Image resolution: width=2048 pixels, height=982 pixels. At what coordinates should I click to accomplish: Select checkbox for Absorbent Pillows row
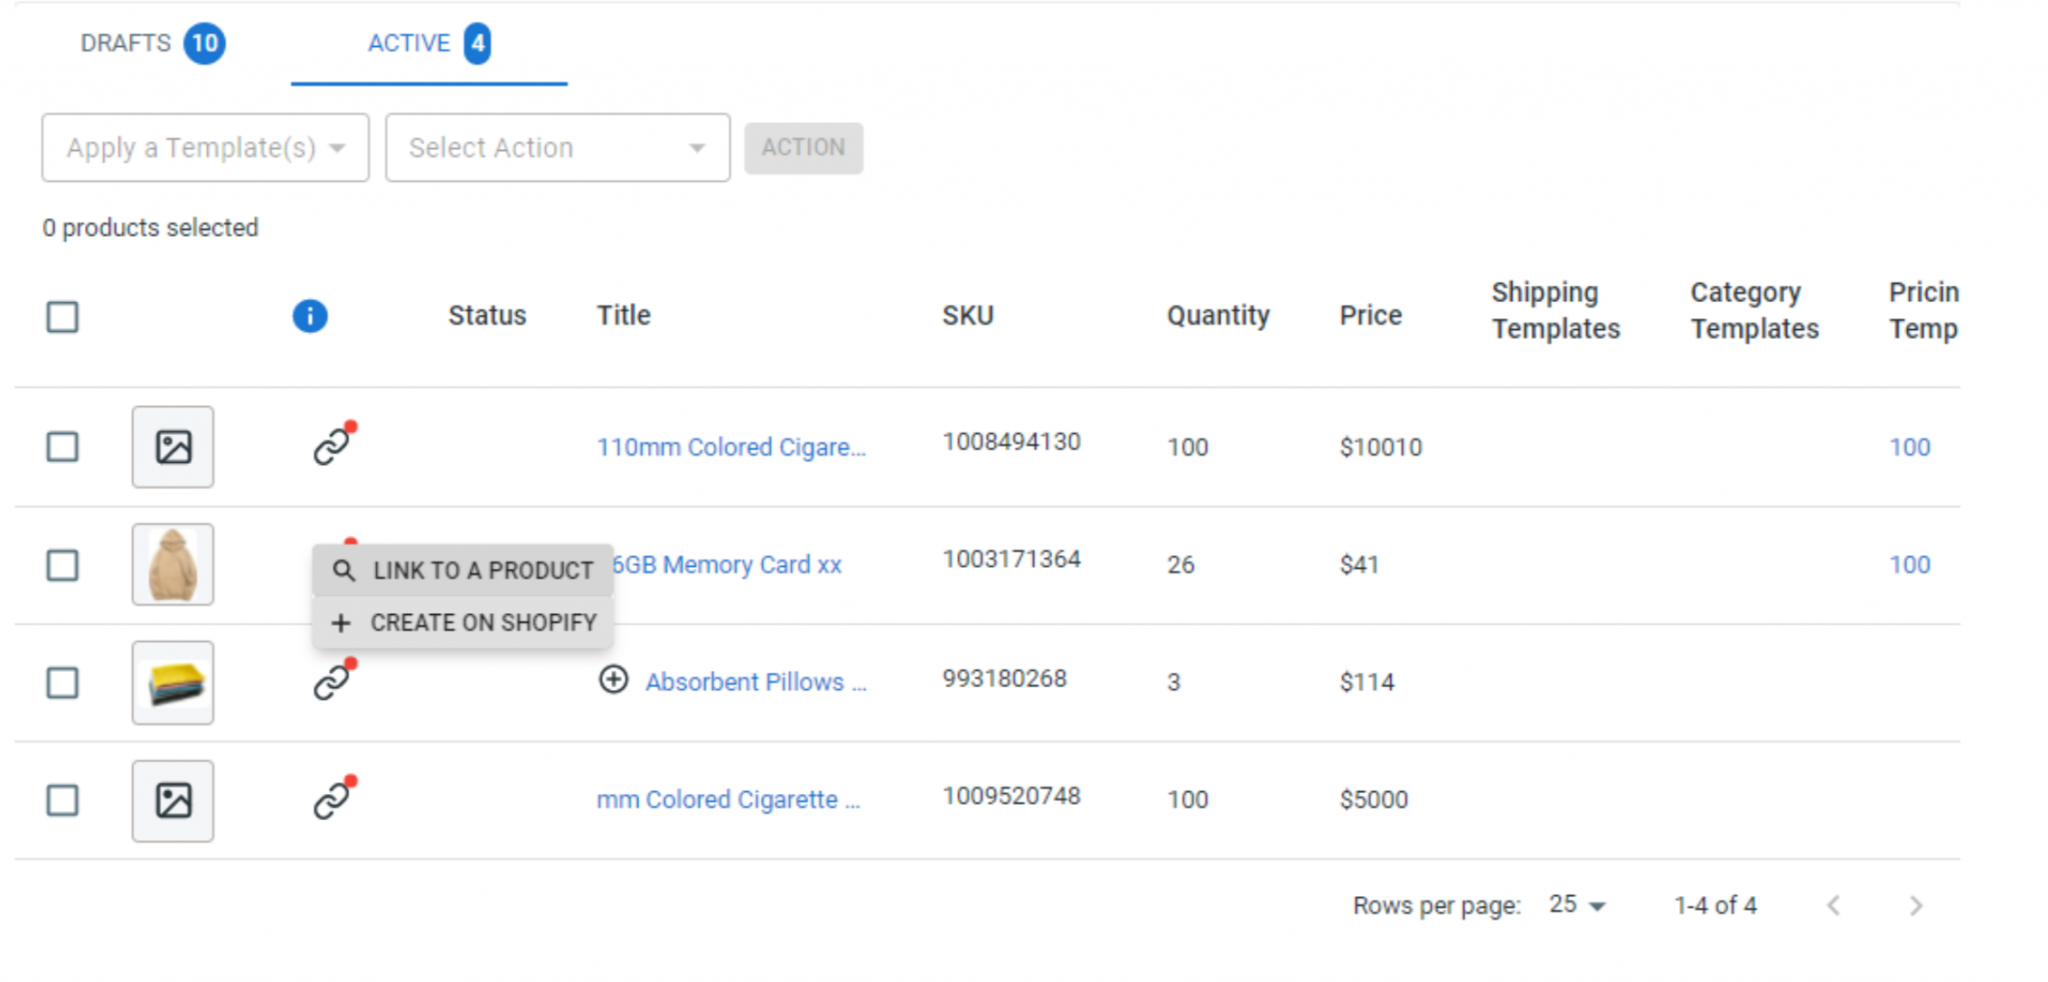pyautogui.click(x=62, y=683)
